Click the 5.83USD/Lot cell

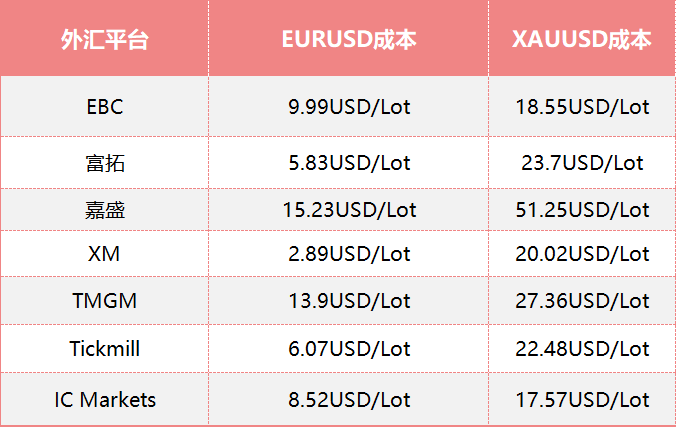(349, 163)
